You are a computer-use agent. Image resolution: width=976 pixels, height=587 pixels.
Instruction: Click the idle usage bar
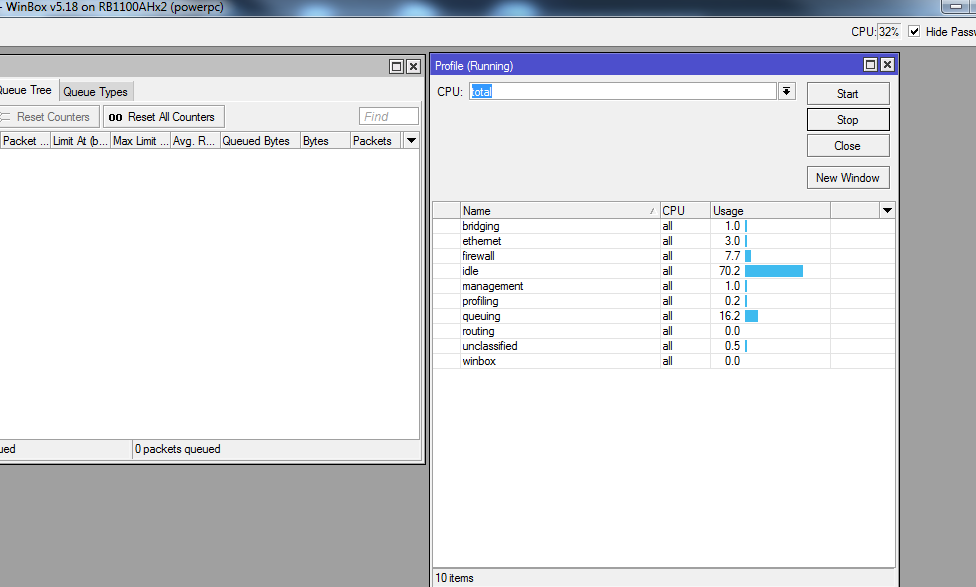point(774,271)
